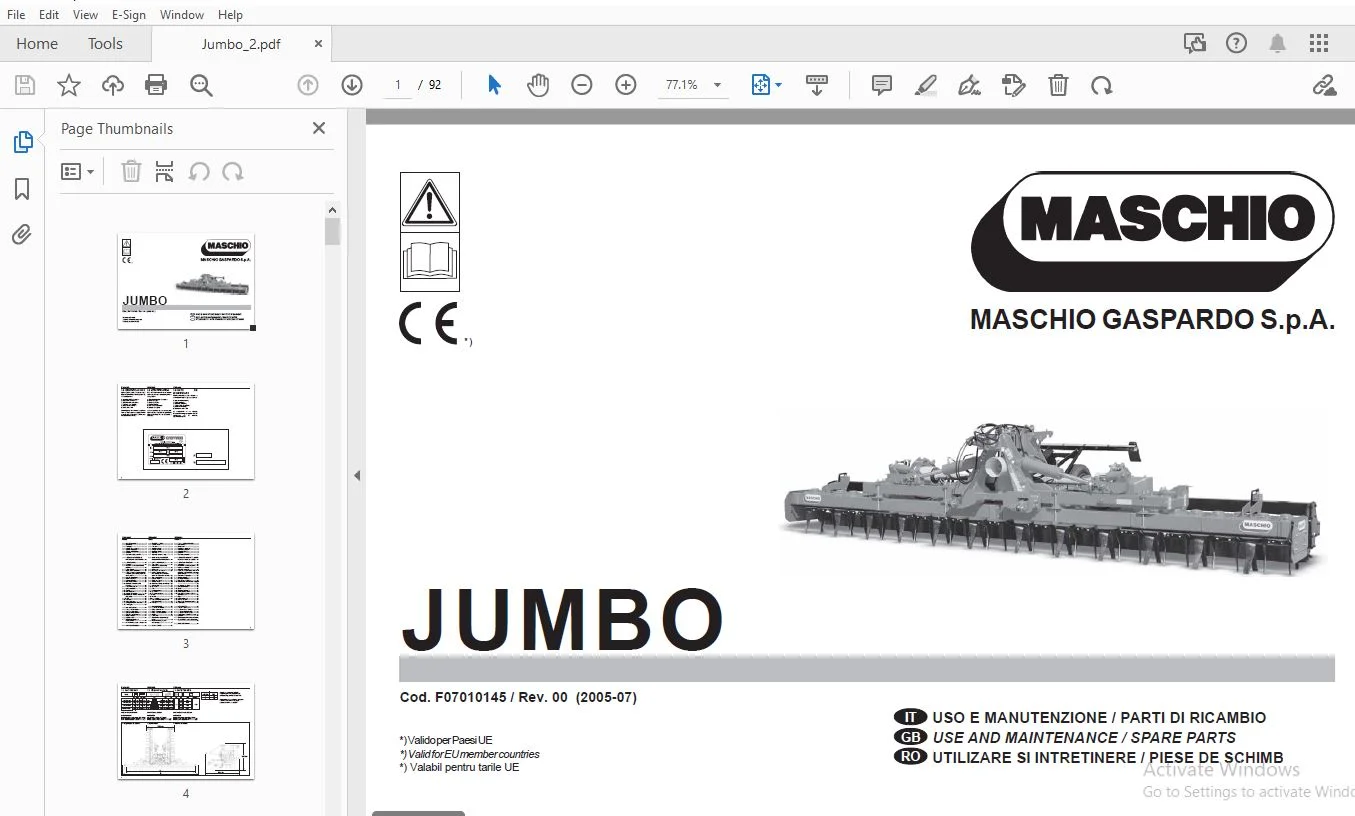This screenshot has width=1355, height=816.
Task: Click the MASCHIO GASPARDO S.p.A. text
Action: (x=1152, y=320)
